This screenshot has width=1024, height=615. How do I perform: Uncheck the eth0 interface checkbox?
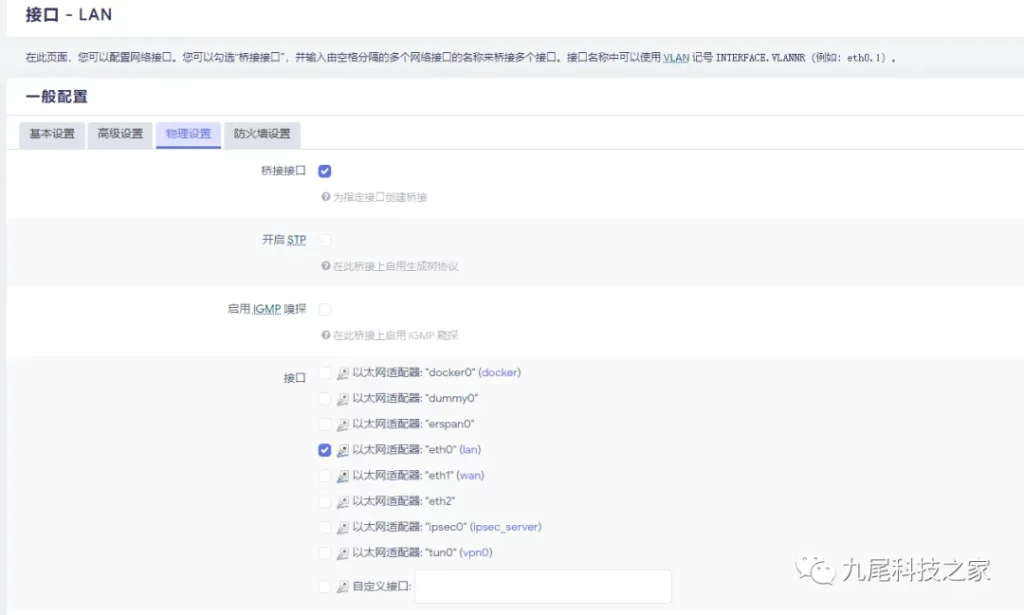(x=324, y=450)
